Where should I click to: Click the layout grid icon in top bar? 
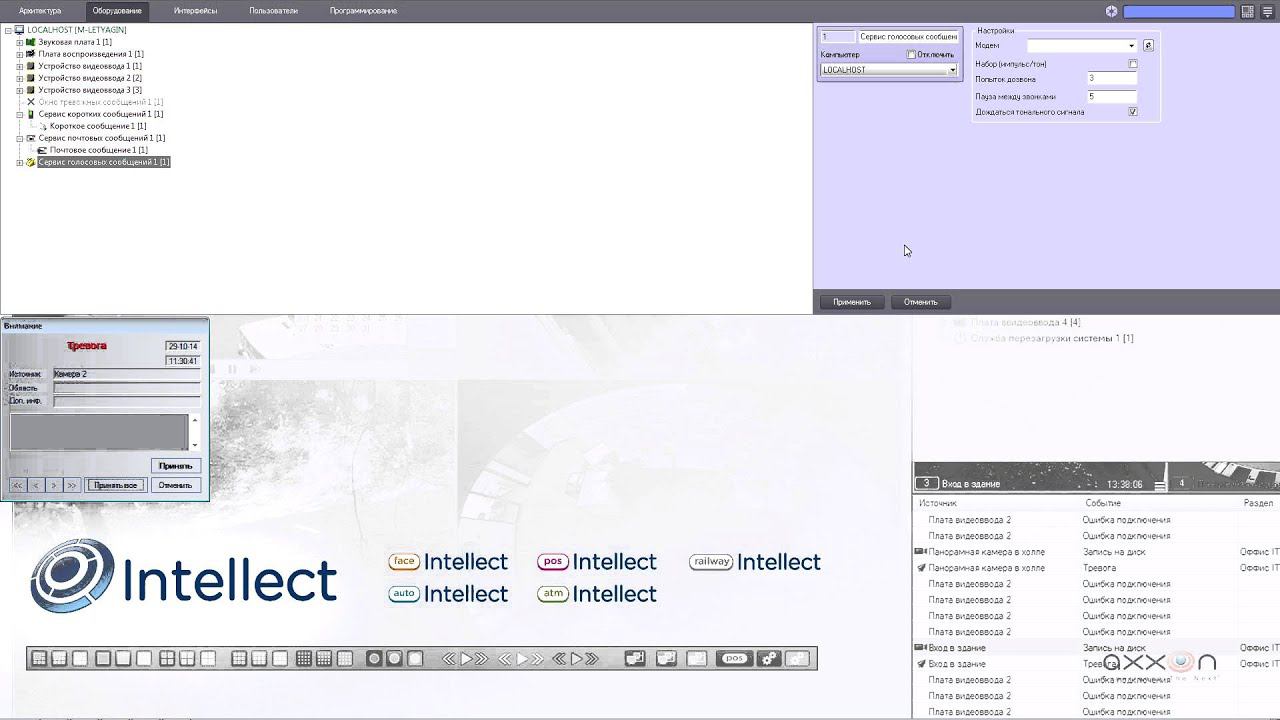coord(1248,12)
